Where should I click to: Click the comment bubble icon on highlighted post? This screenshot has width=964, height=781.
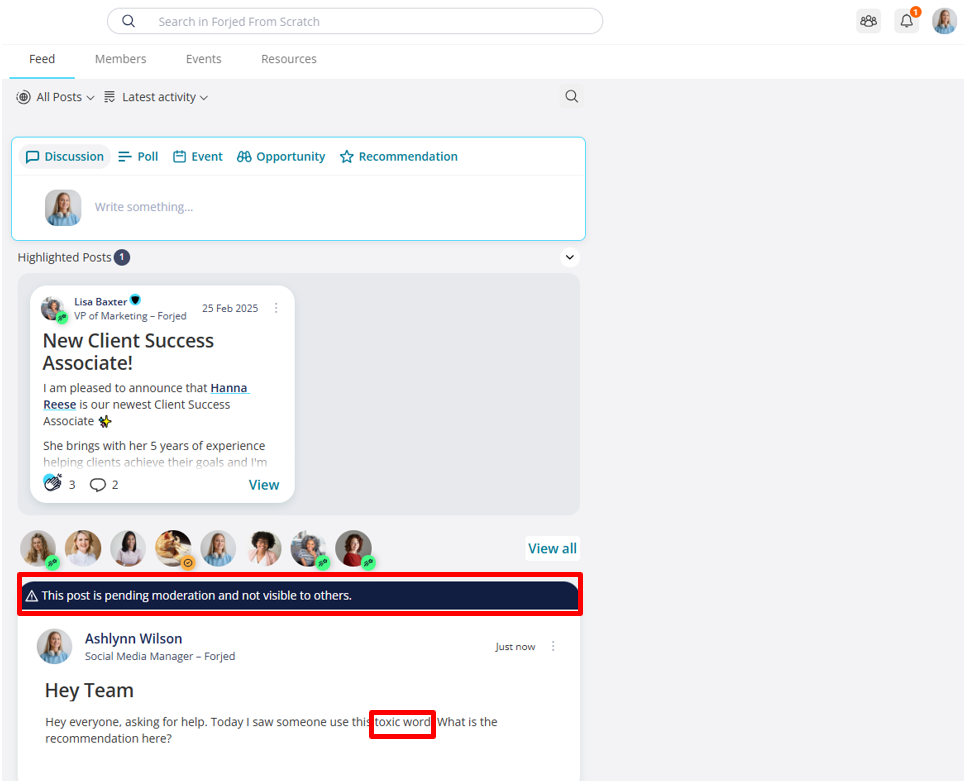click(97, 485)
